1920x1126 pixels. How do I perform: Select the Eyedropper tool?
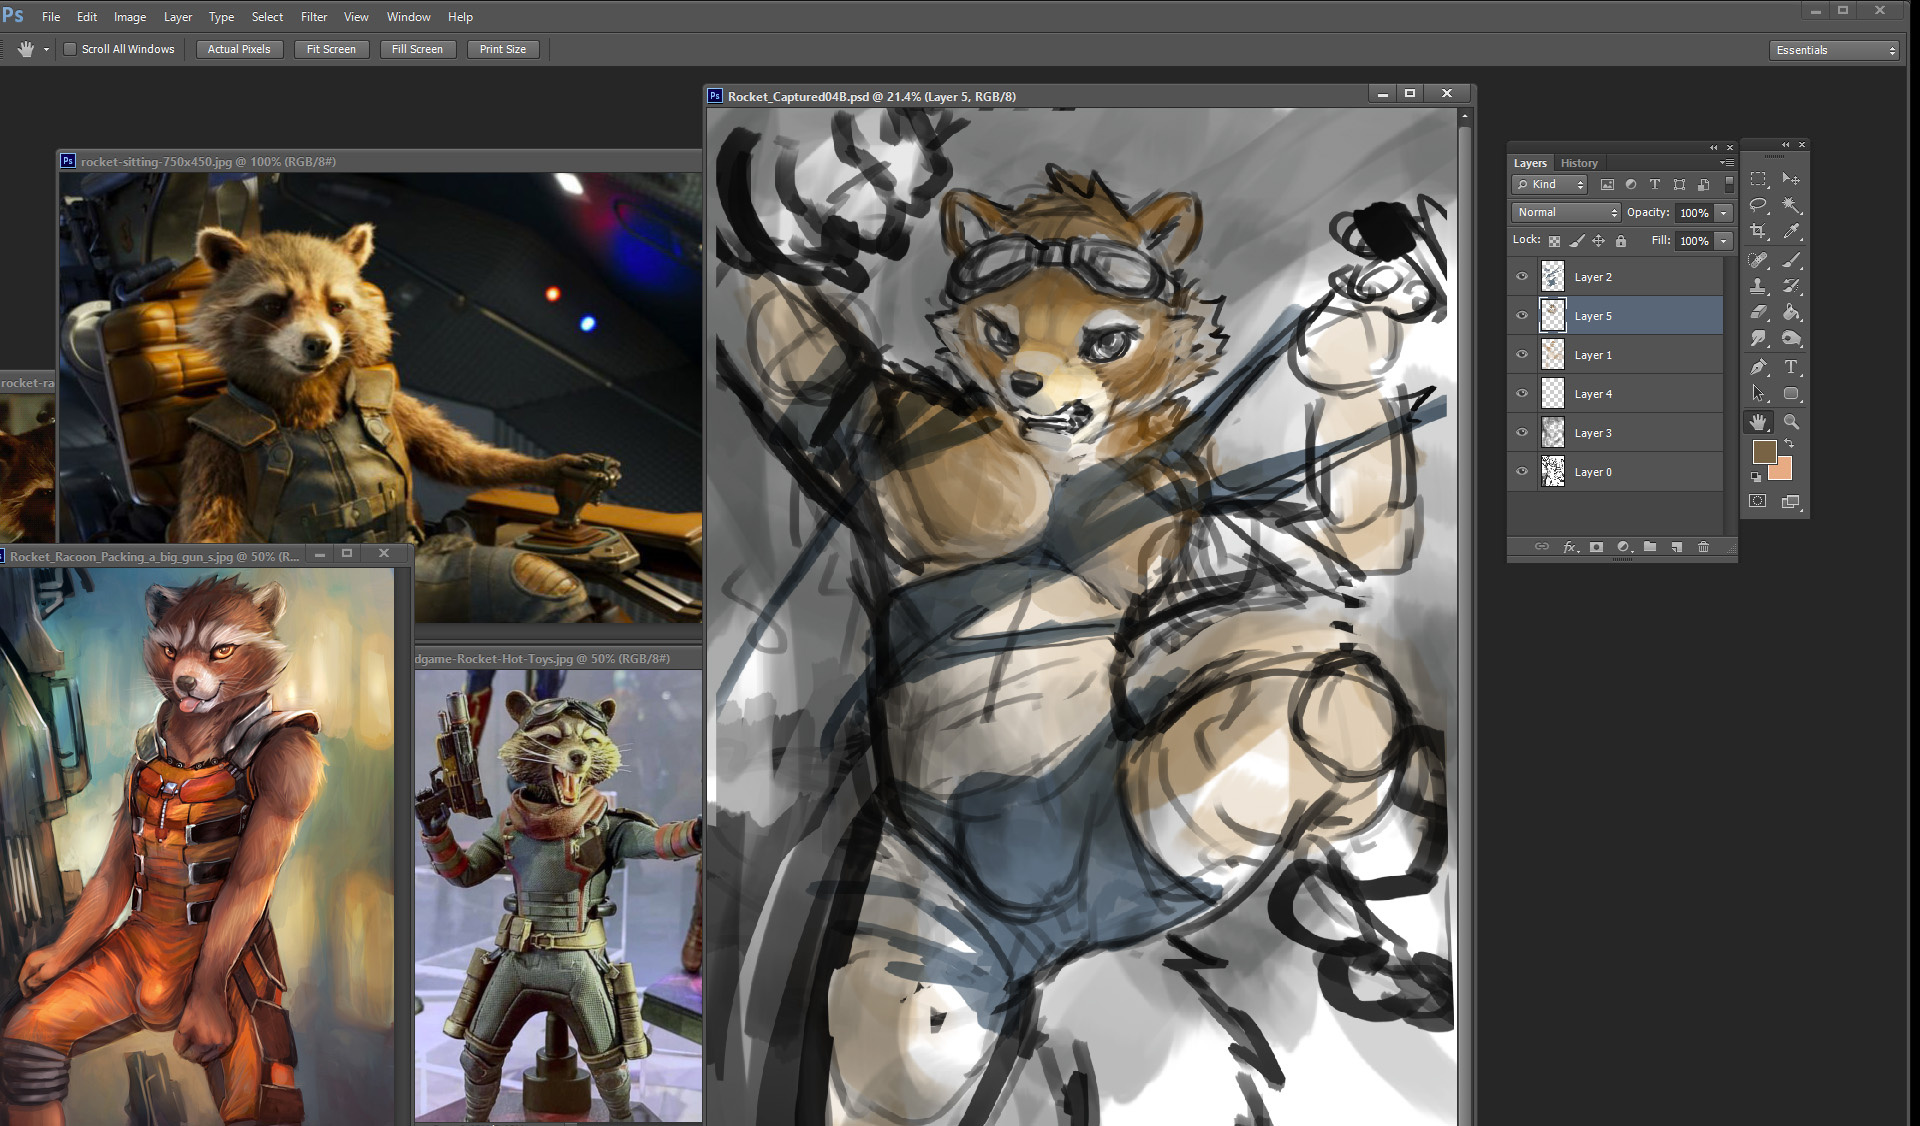tap(1791, 232)
